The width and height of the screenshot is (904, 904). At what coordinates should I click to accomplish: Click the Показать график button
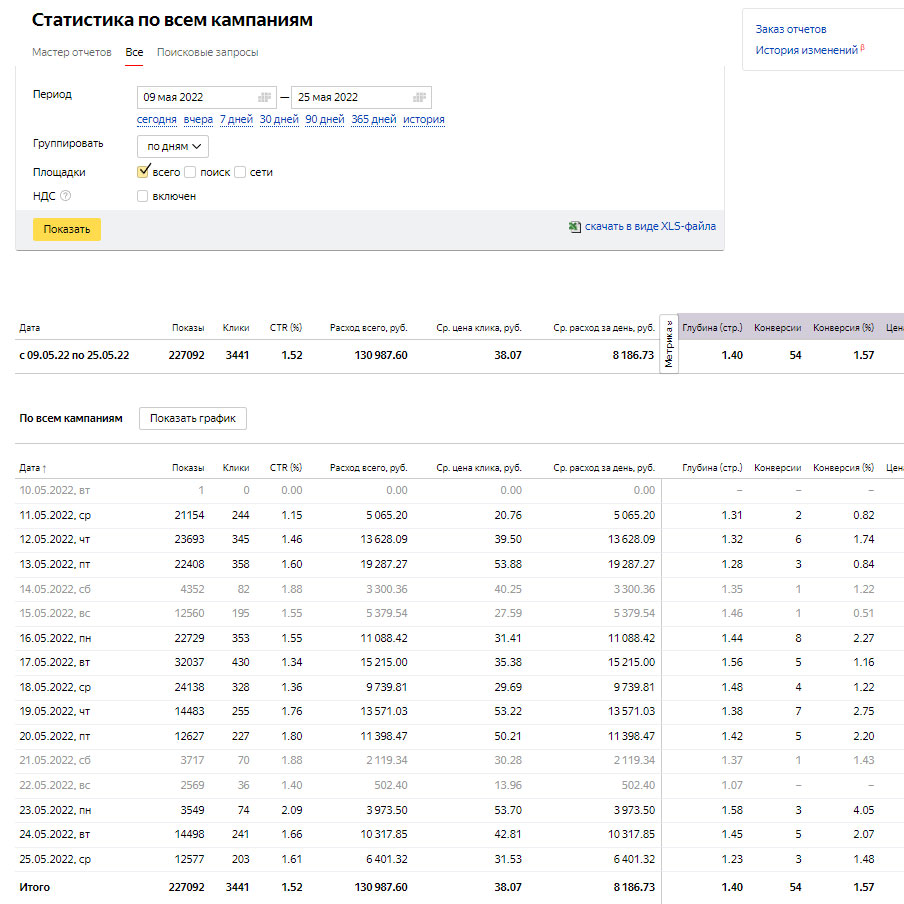[193, 418]
